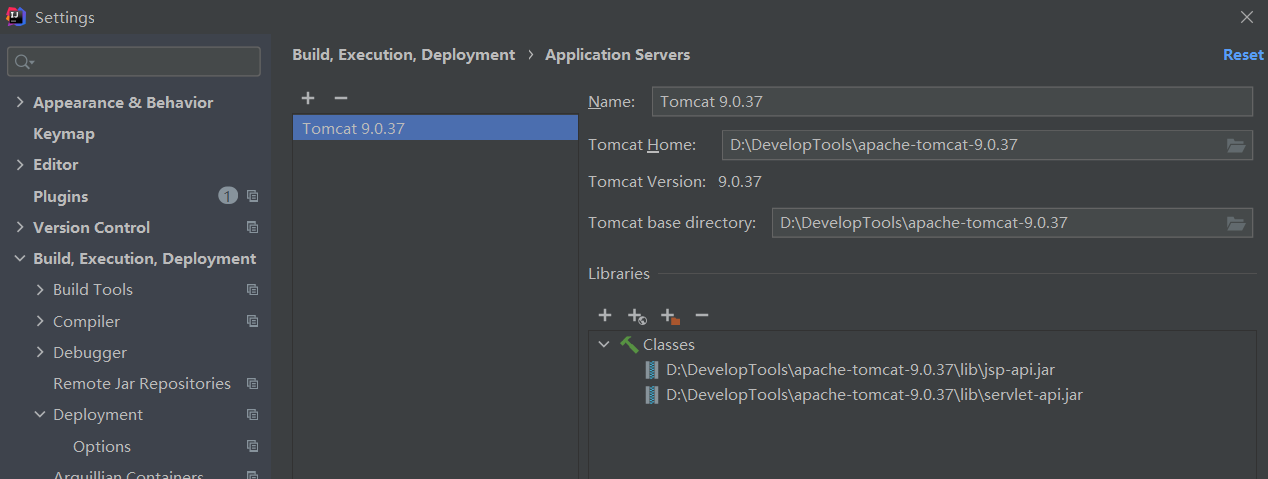This screenshot has height=479, width=1268.
Task: Expand the Build Tools node
Action: [x=40, y=290]
